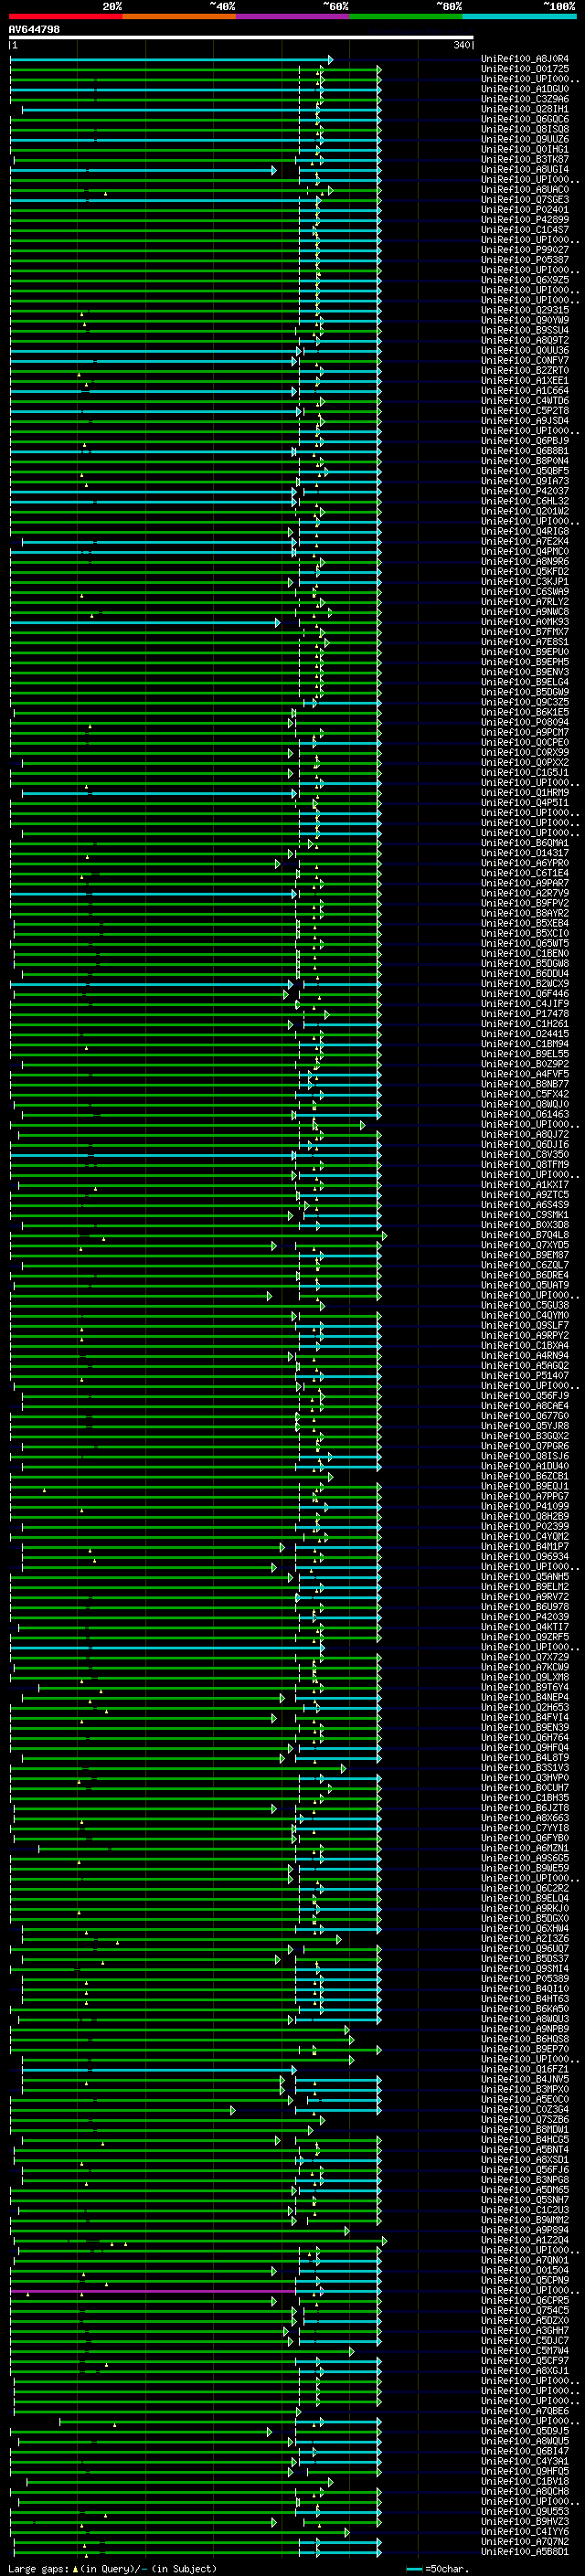Viewport: 585px width, 2576px height.
Task: View the UniRef100_B9HVZ3 hit
Action: pyautogui.click(x=525, y=2522)
